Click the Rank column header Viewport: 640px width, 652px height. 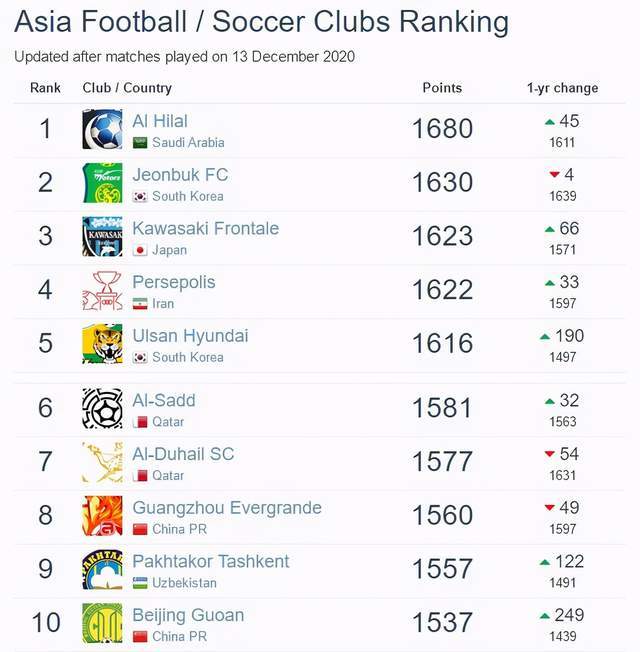point(45,88)
